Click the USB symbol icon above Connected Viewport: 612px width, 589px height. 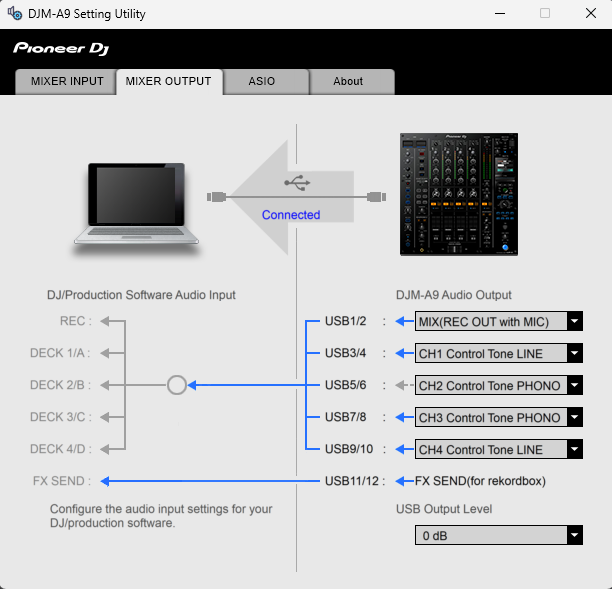coord(297,183)
